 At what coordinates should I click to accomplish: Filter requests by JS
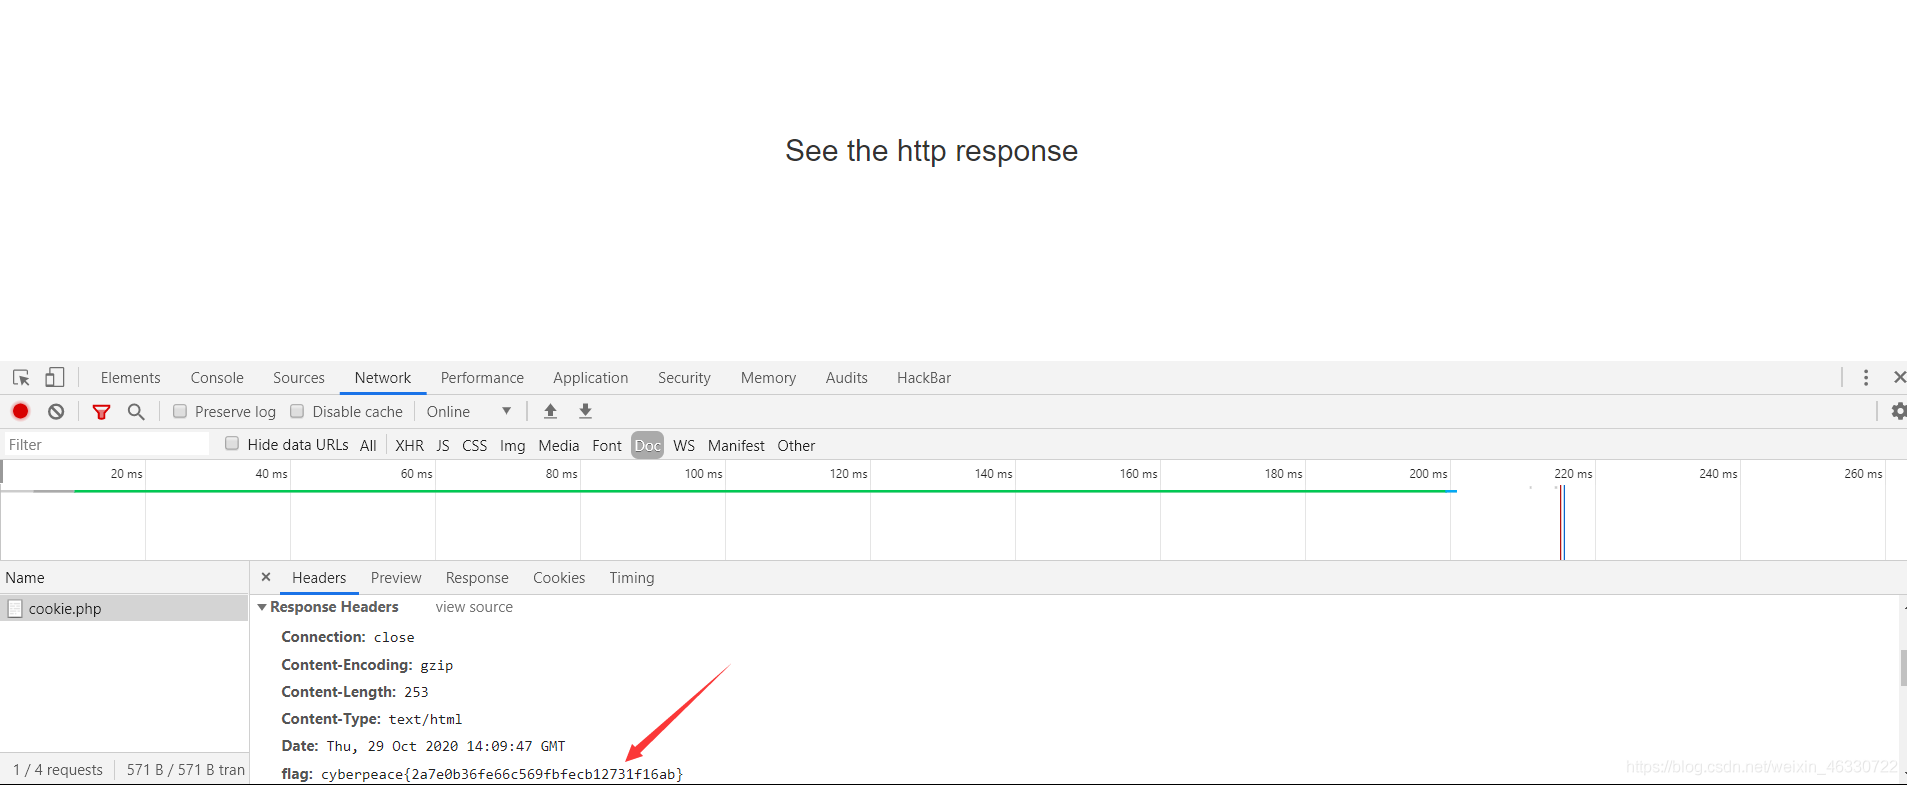click(x=443, y=446)
